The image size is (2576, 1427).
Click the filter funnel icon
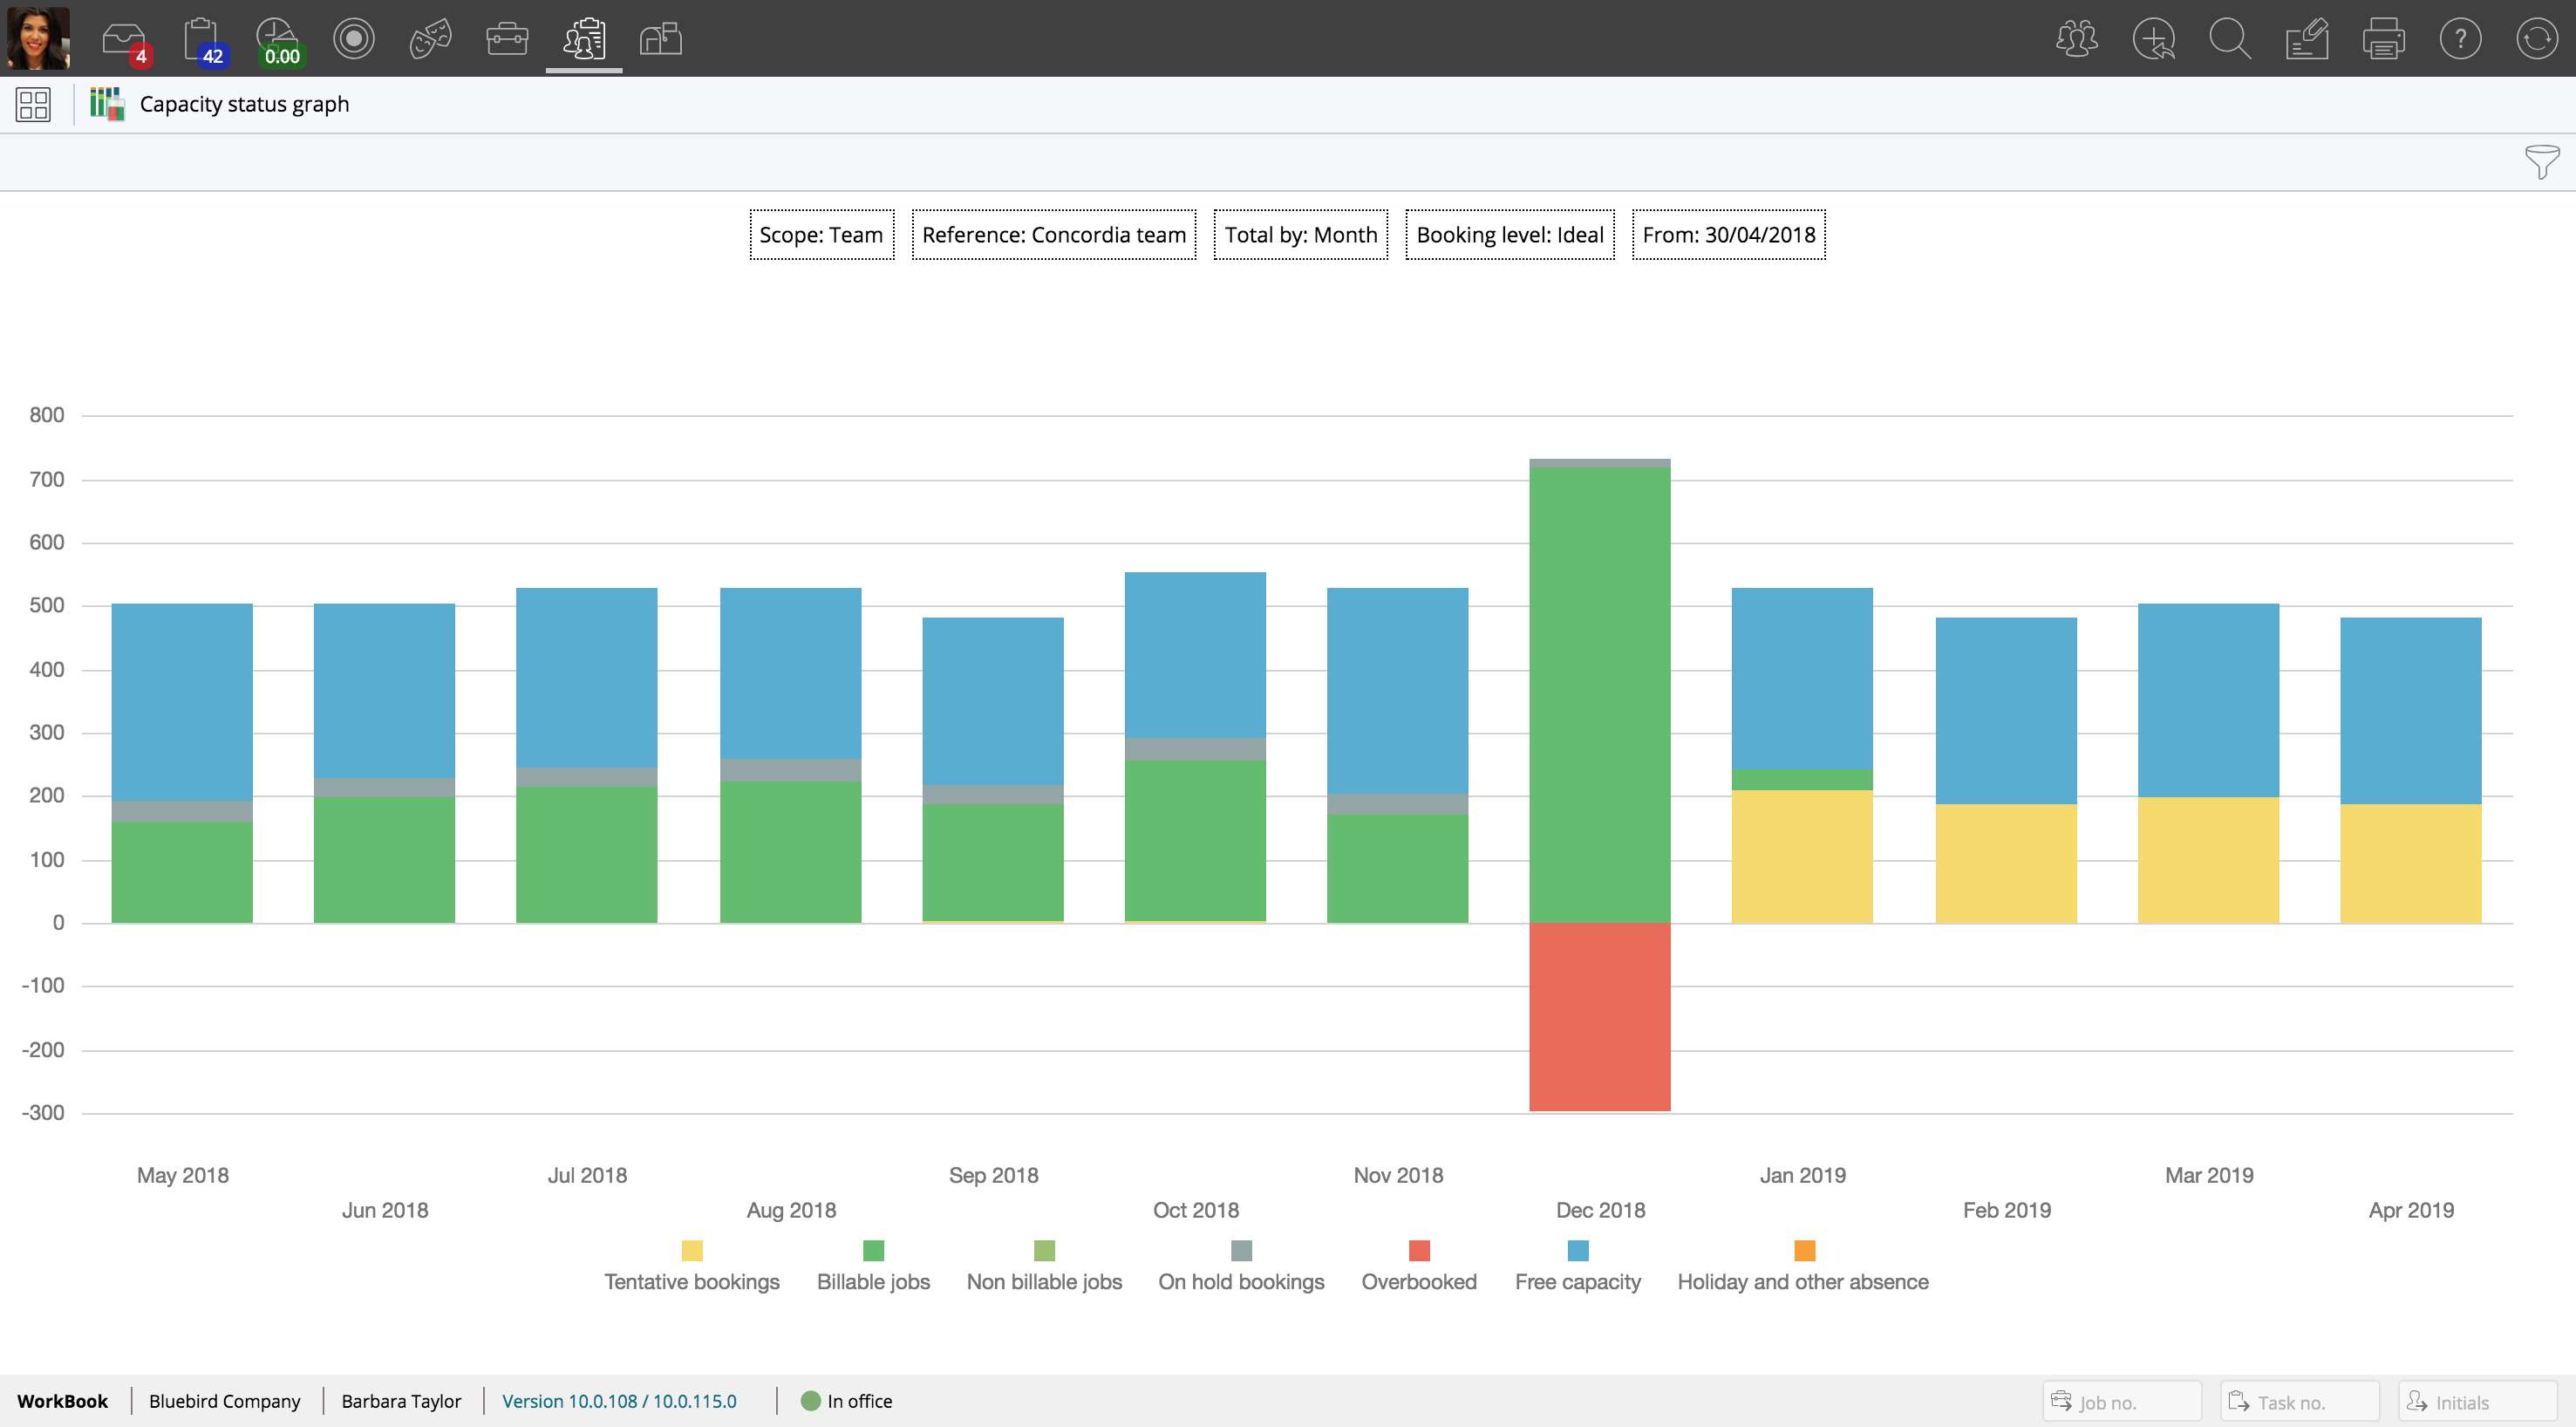point(2541,161)
